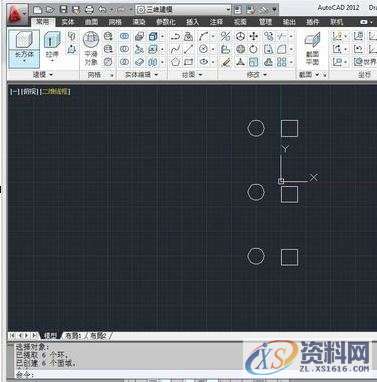Switch to the 参数化 ribbon tab
377x382 pixels.
(x=165, y=22)
